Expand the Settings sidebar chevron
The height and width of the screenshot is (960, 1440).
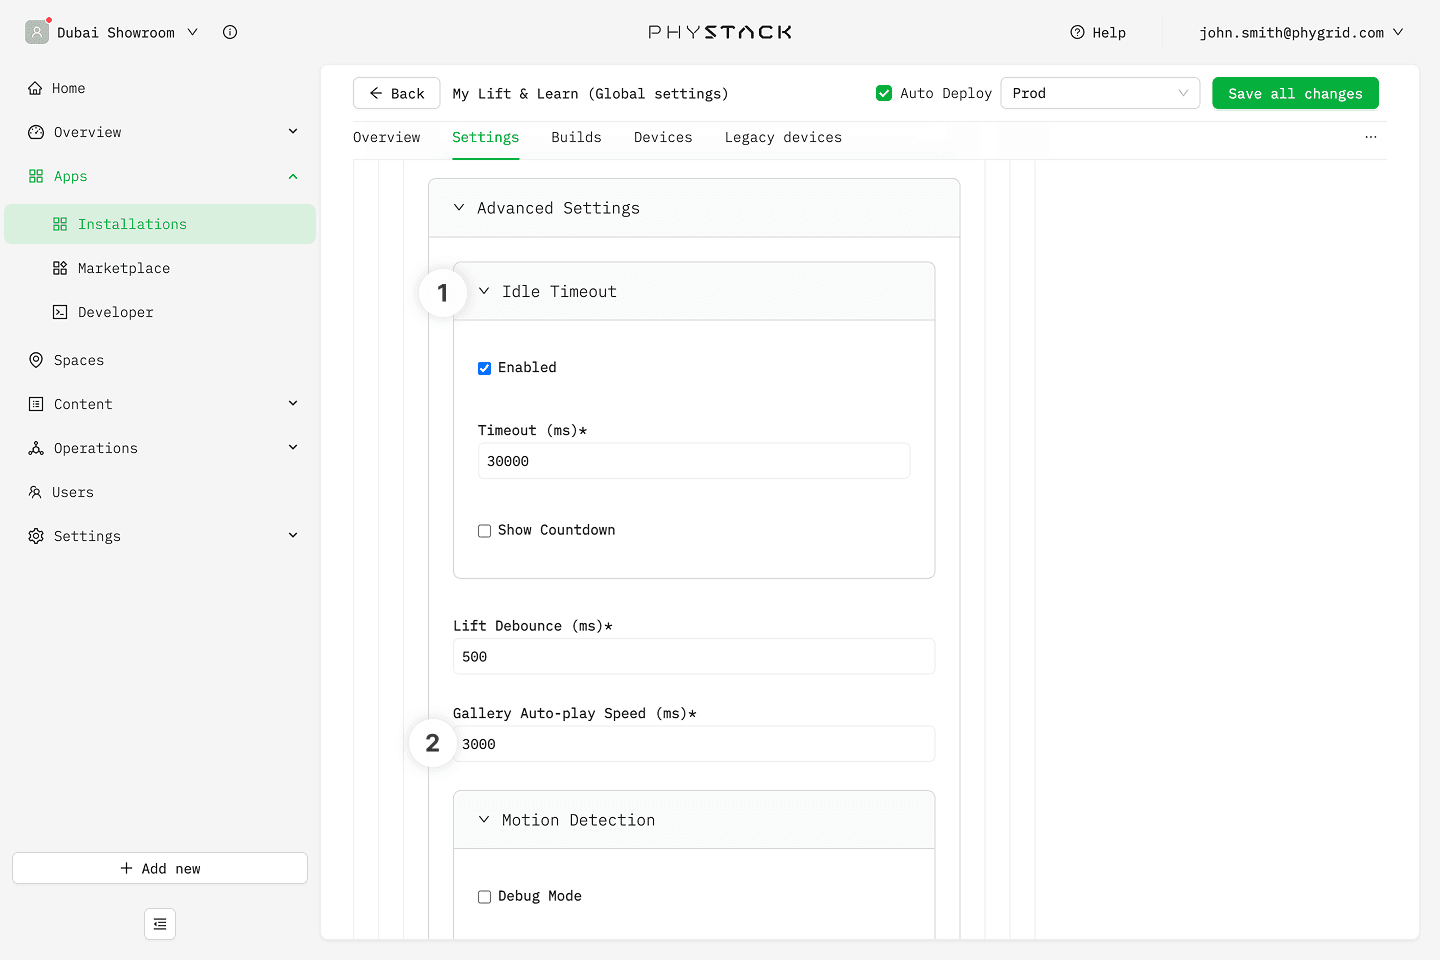point(293,535)
